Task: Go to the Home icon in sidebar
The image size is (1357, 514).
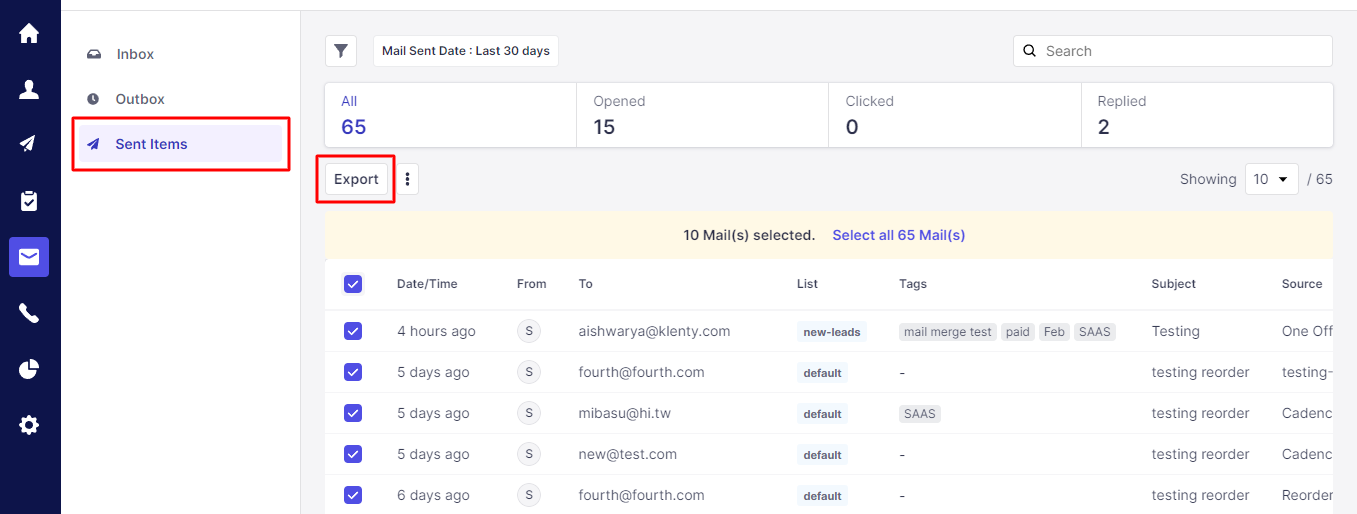Action: click(29, 33)
